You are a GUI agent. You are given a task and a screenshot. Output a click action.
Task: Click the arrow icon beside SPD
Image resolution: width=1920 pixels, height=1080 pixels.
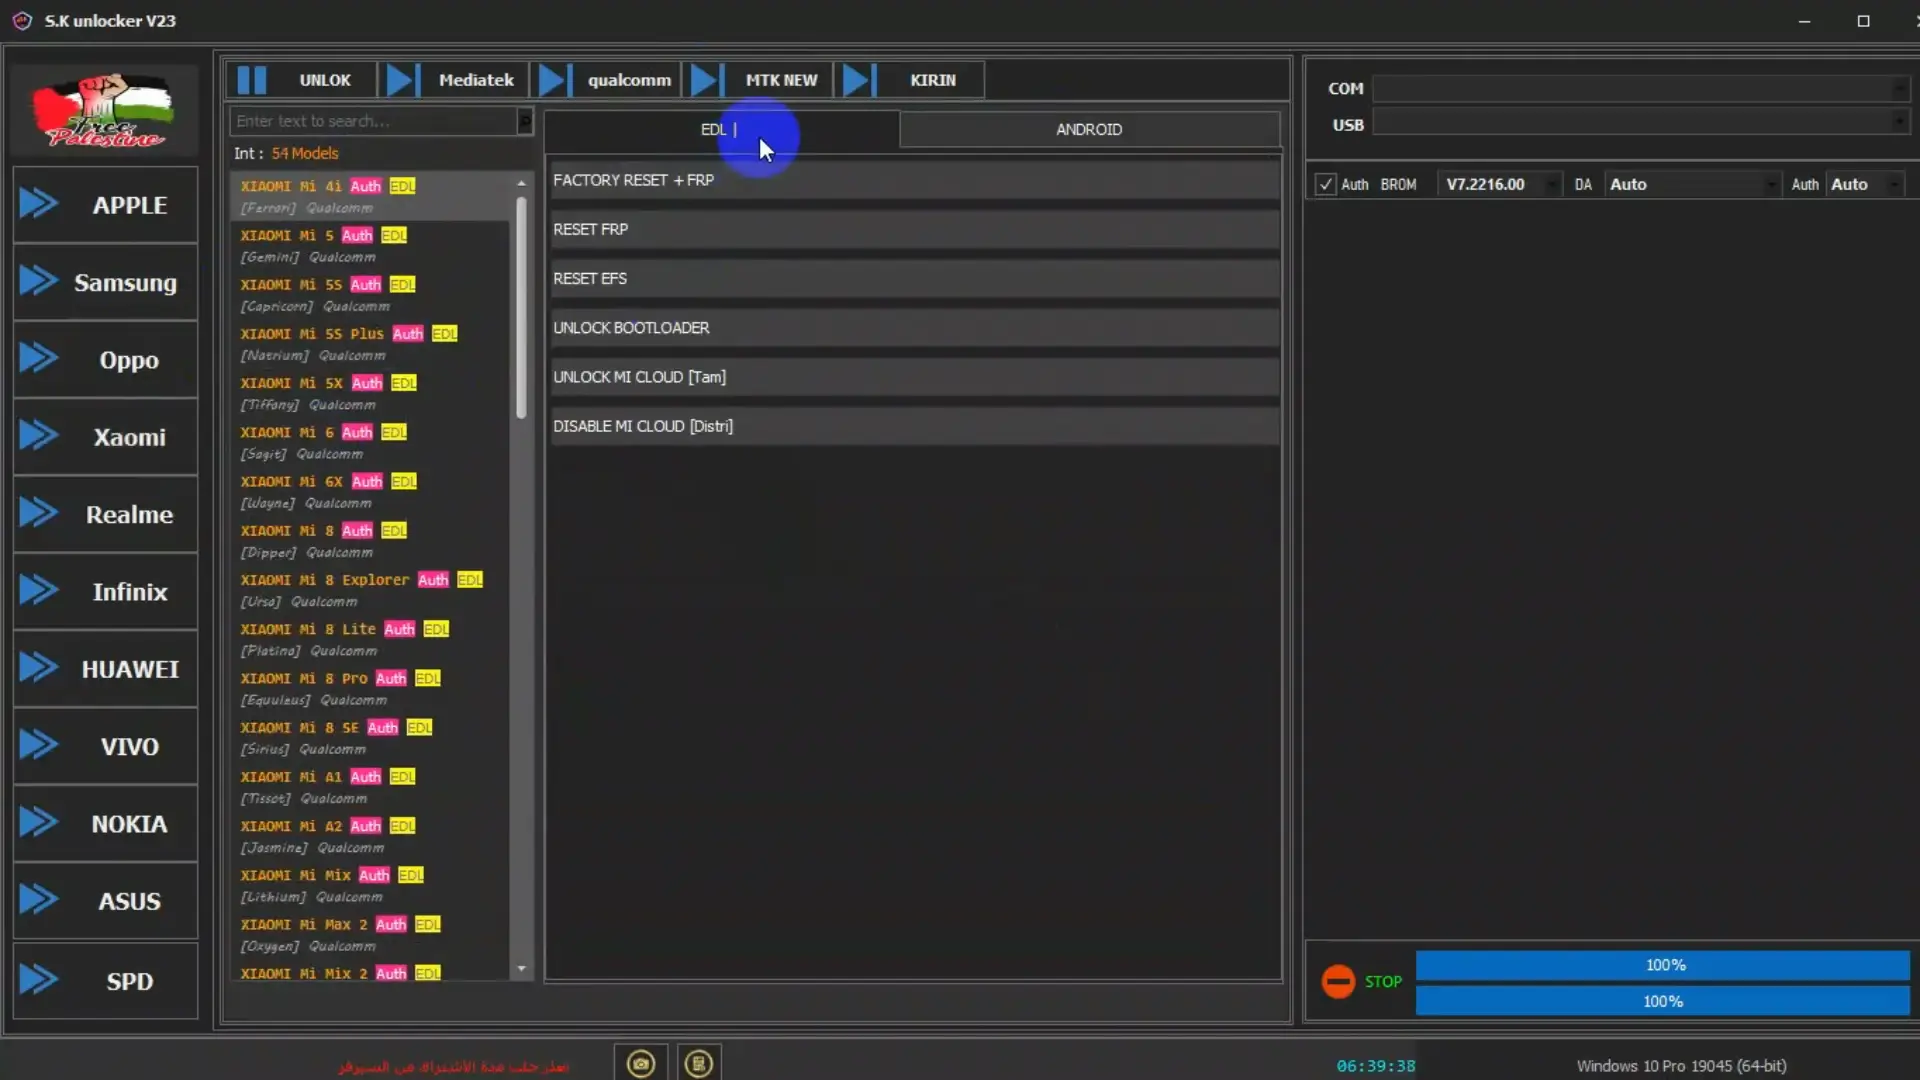[39, 980]
